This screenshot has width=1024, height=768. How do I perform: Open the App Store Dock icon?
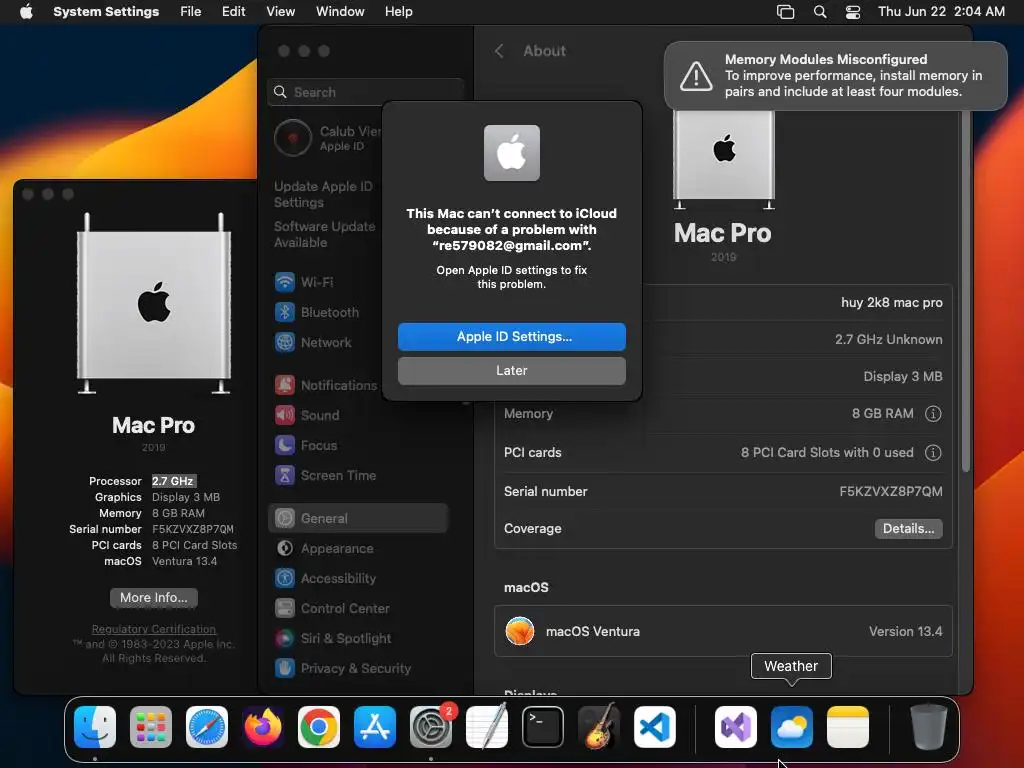click(x=375, y=727)
